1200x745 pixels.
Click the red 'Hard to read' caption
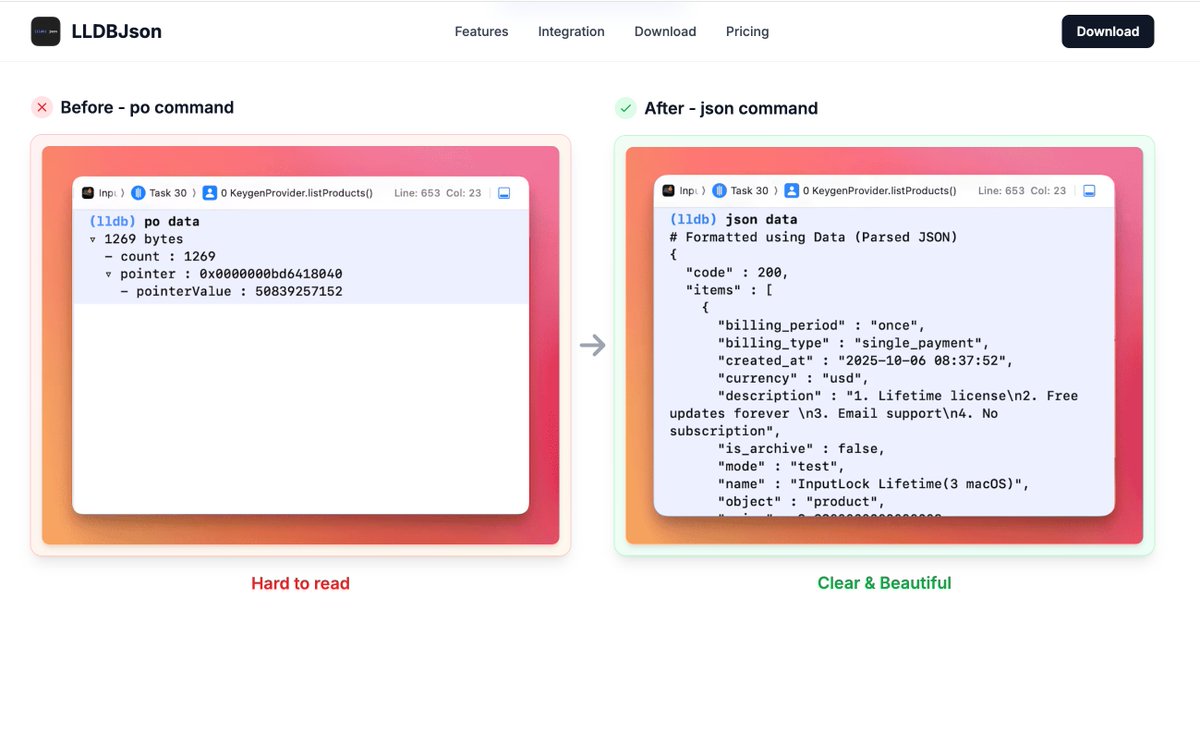click(x=300, y=583)
